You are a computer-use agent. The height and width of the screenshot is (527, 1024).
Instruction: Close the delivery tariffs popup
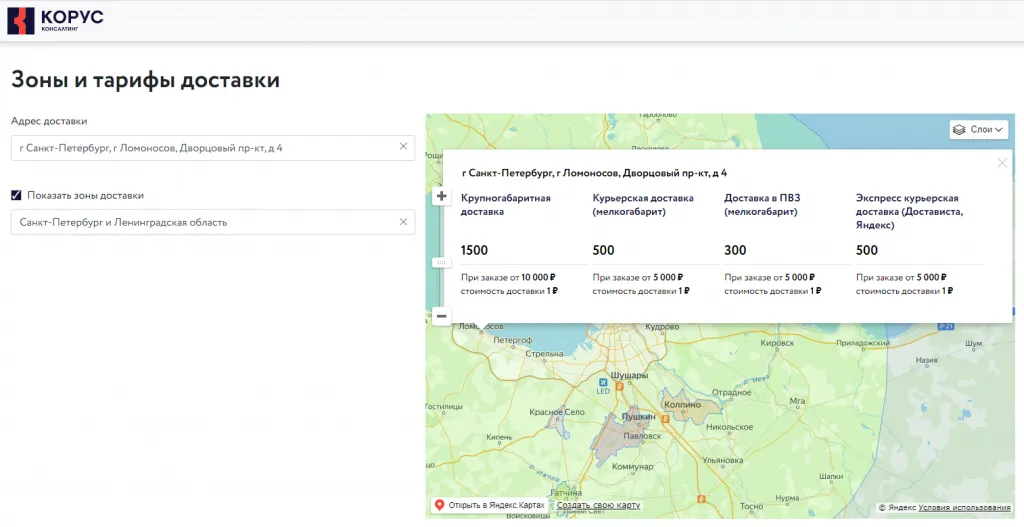1002,163
